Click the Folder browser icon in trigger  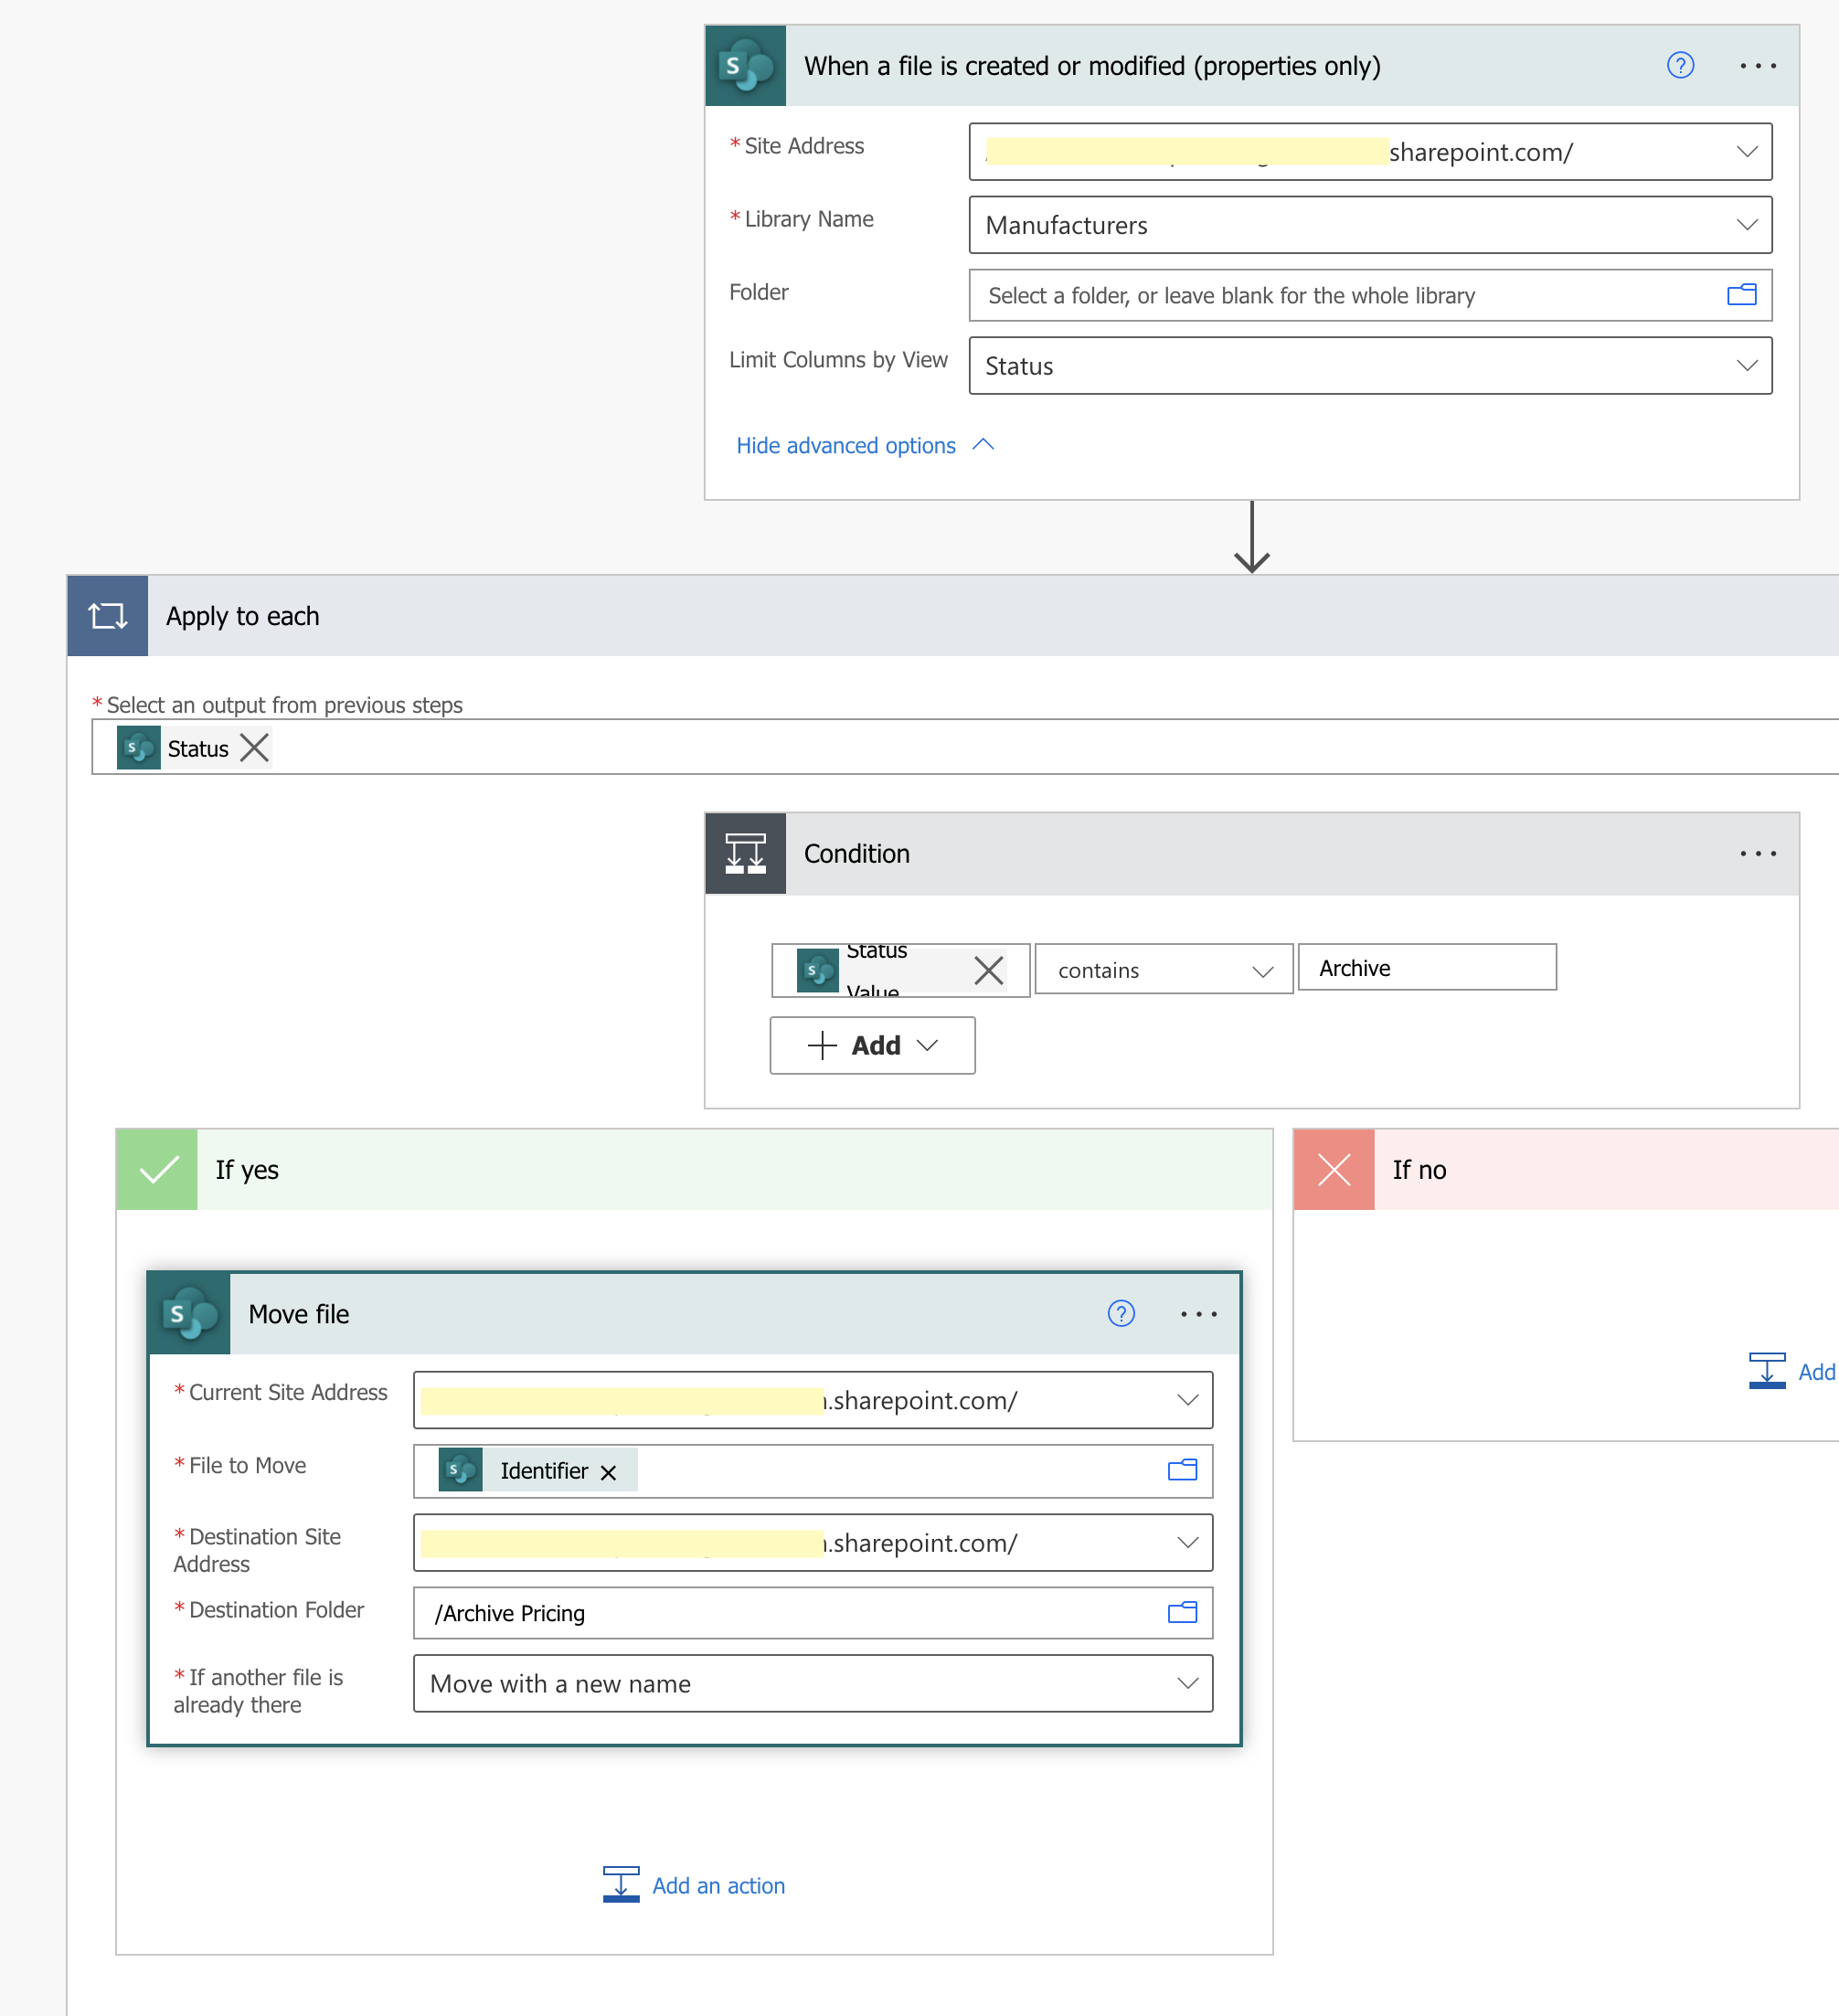(1742, 293)
